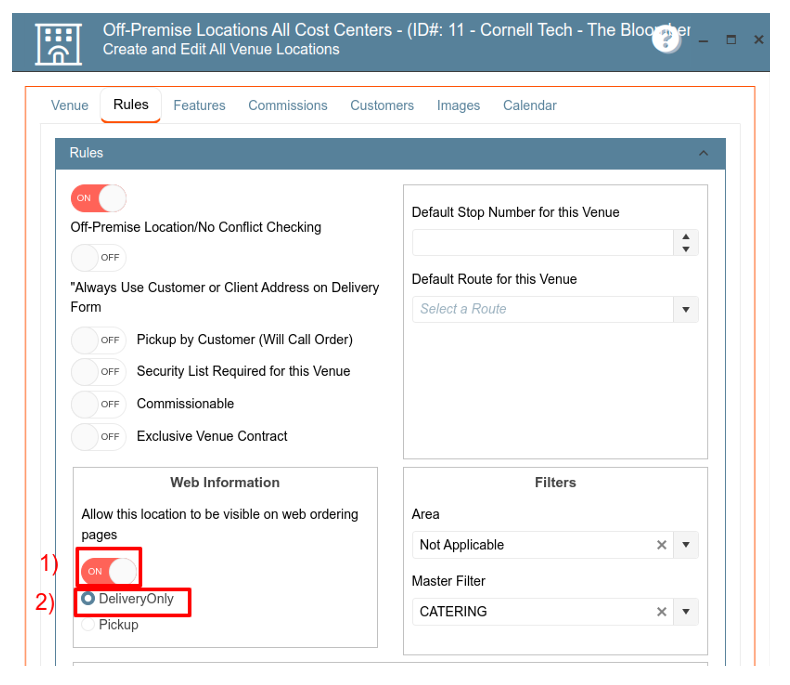790x685 pixels.
Task: Enable Exclusive Venue Contract toggle
Action: [98, 436]
